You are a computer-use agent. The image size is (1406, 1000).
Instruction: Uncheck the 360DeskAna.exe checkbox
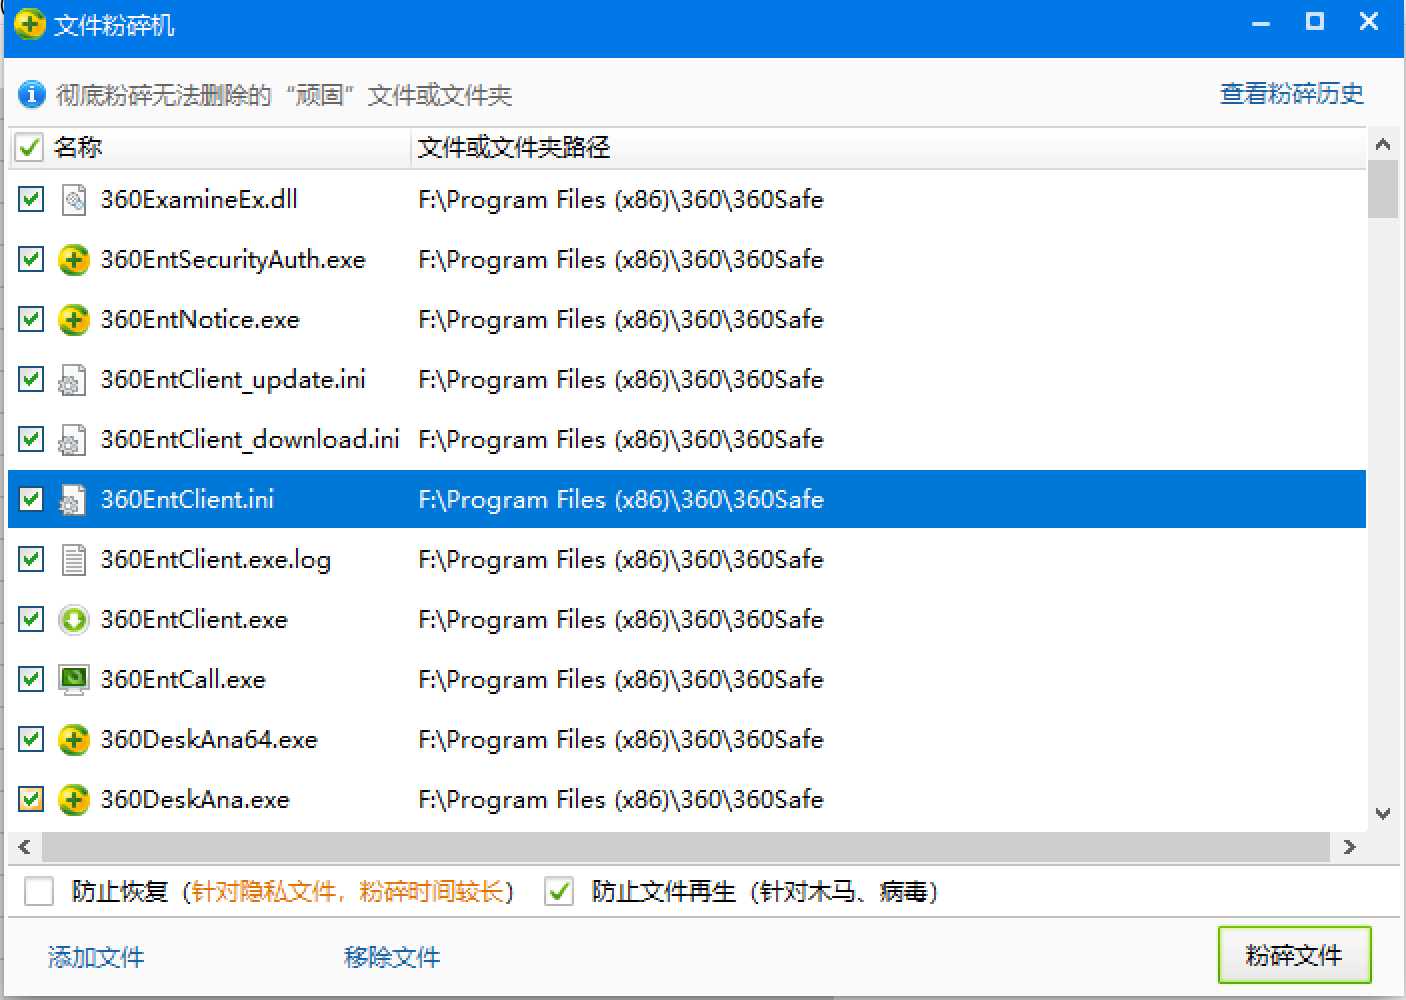point(31,799)
